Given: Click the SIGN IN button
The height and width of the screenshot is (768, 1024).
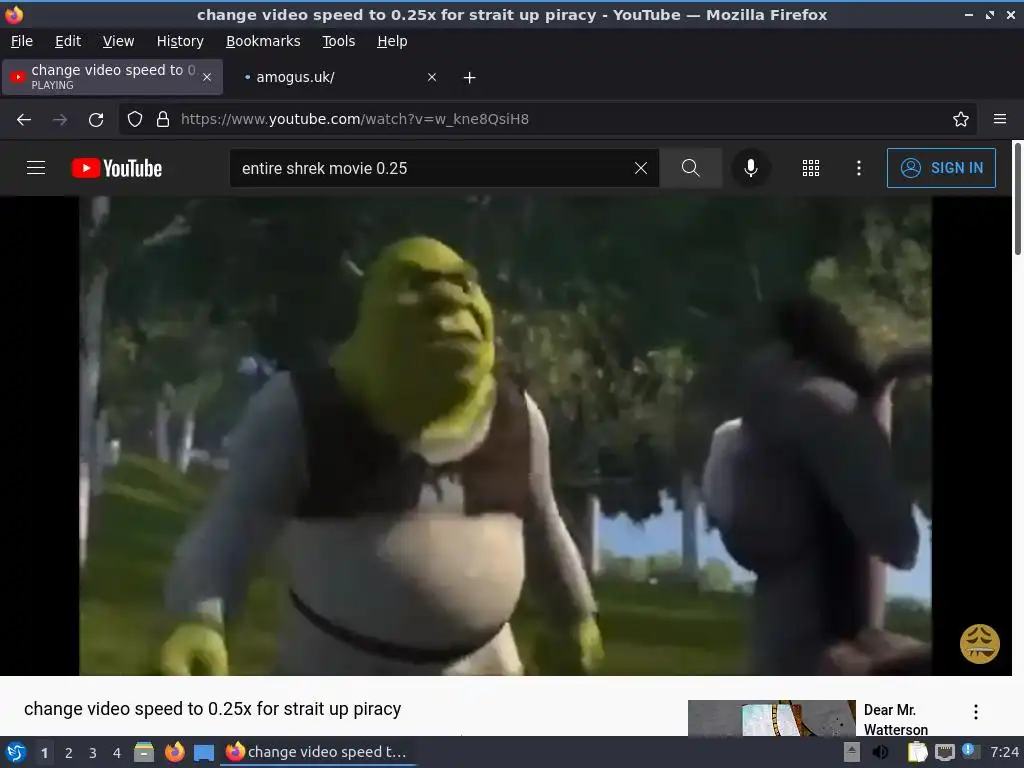Looking at the screenshot, I should [x=941, y=168].
